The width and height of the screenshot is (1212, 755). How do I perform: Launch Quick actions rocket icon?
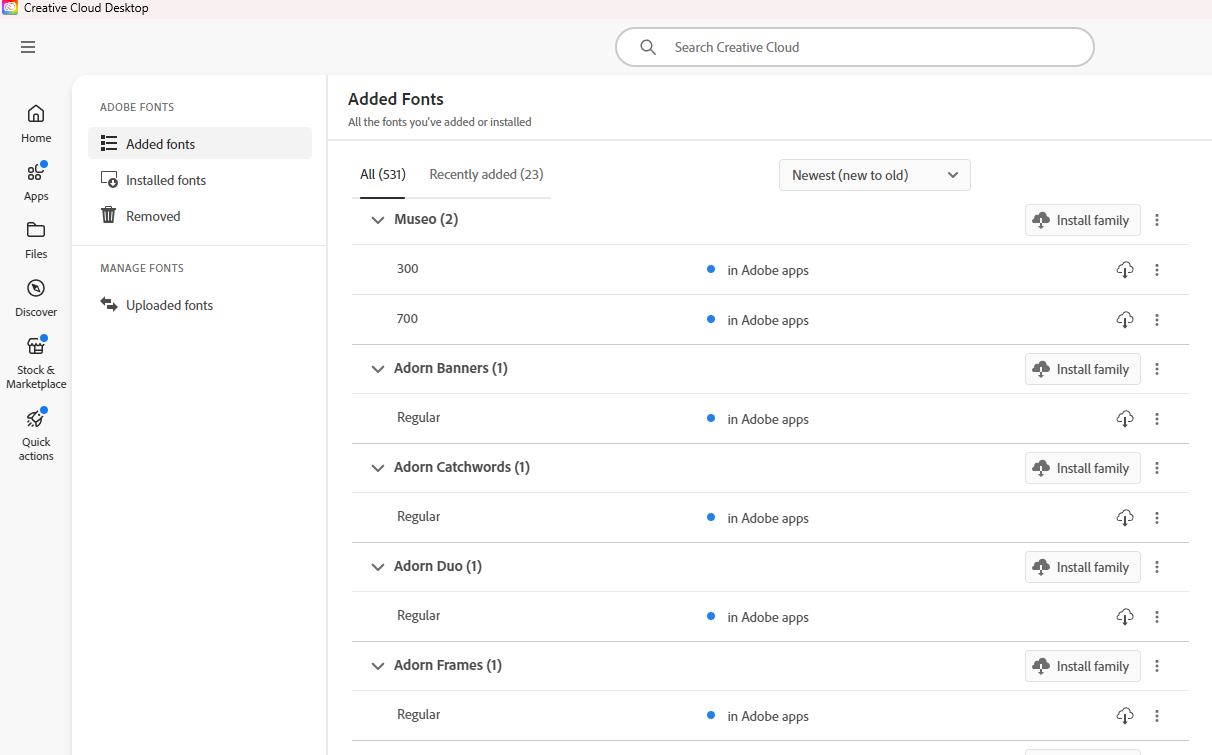(x=36, y=419)
